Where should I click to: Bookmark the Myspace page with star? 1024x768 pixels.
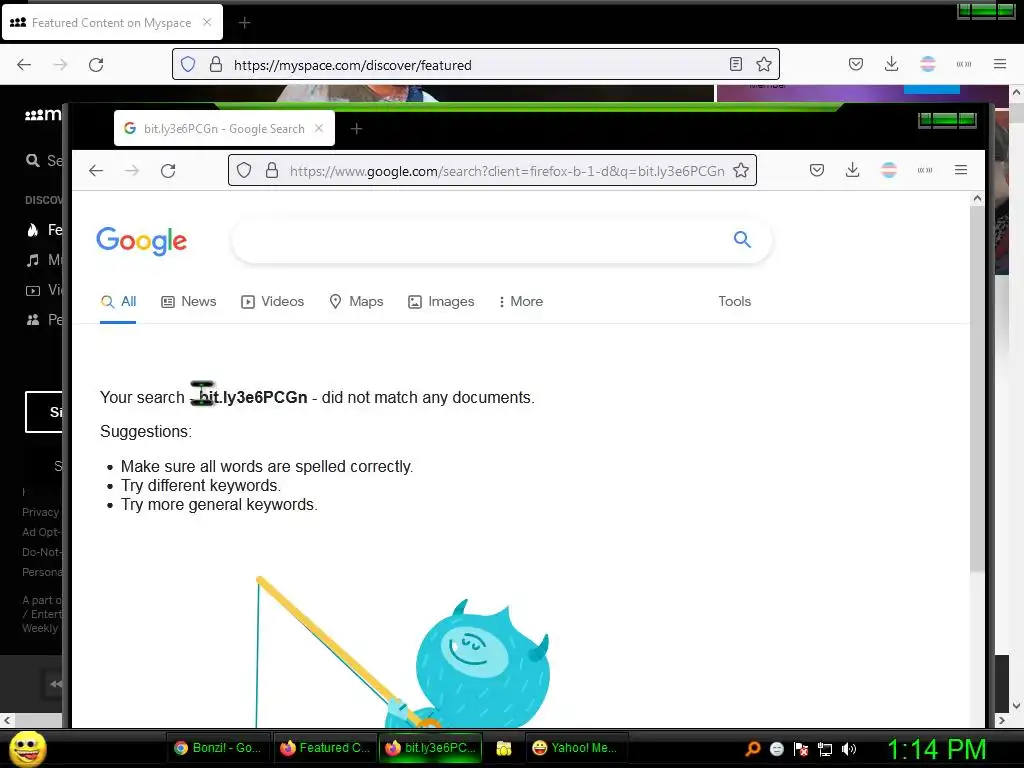point(764,64)
